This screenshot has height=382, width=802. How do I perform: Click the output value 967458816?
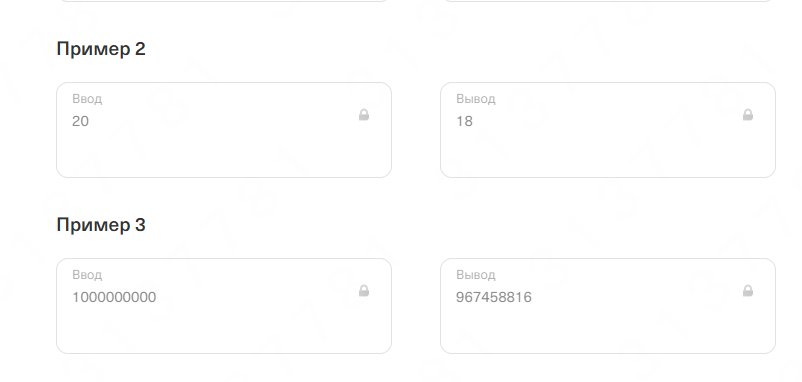[494, 298]
